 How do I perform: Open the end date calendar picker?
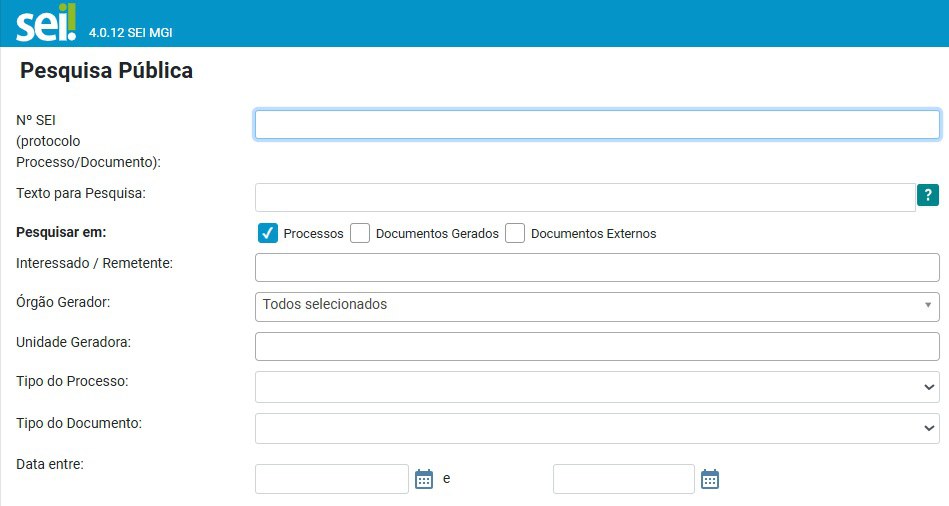[710, 479]
